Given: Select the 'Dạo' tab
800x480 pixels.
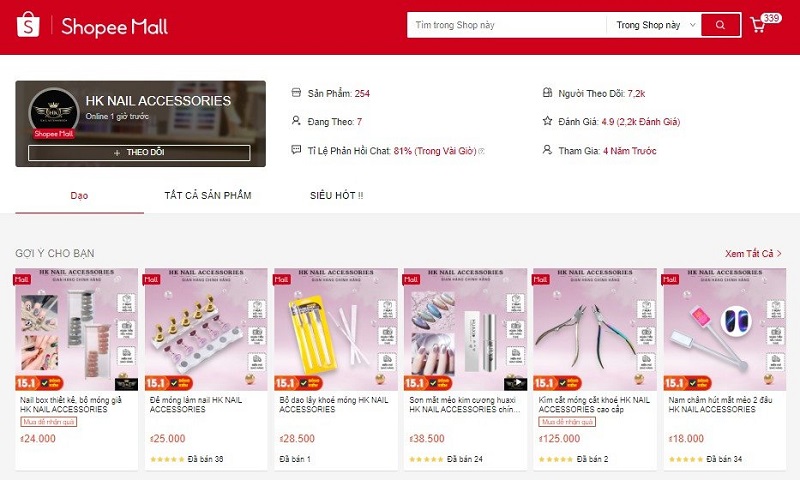Looking at the screenshot, I should point(79,195).
